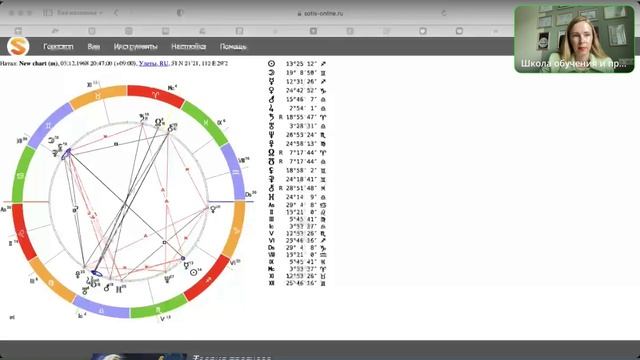640x360 pixels.
Task: Click the Venus symbol inside the chart
Action: (213, 209)
